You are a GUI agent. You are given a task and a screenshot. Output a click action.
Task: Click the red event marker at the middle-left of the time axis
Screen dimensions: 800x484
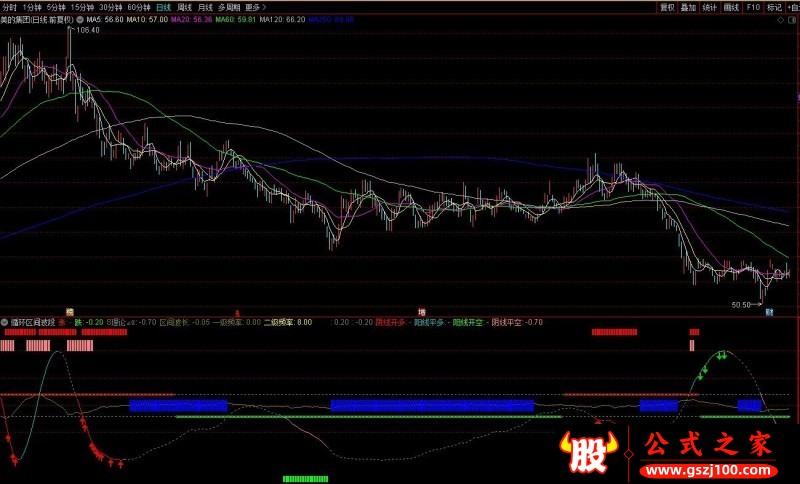(x=237, y=312)
